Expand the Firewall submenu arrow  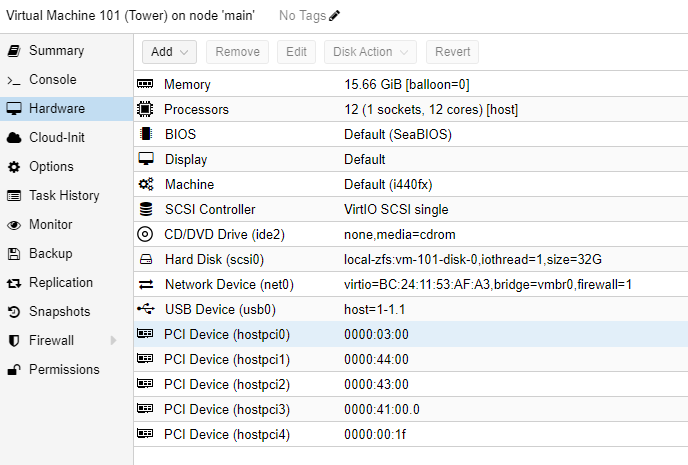point(114,340)
